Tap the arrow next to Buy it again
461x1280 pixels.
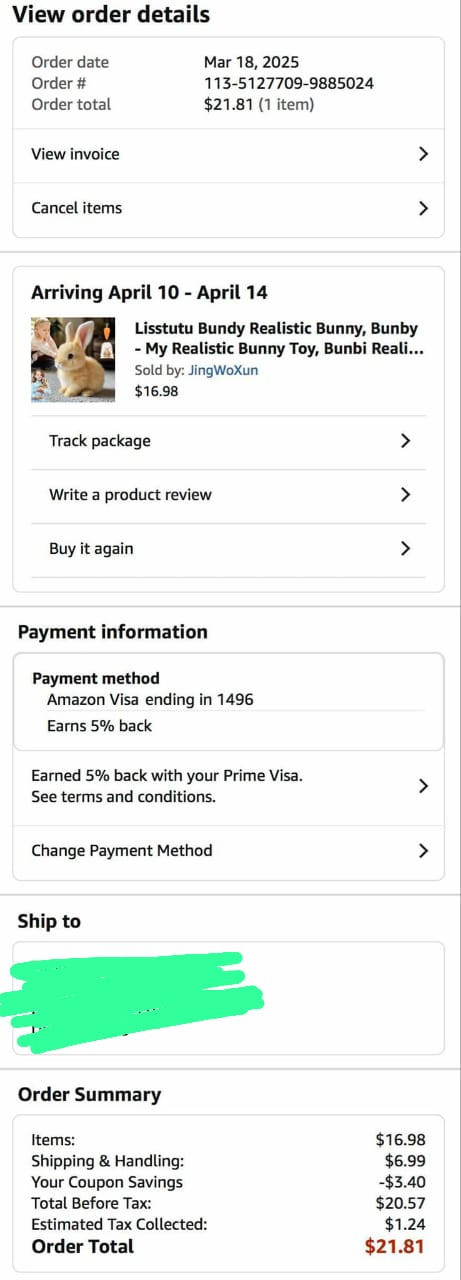tap(405, 548)
